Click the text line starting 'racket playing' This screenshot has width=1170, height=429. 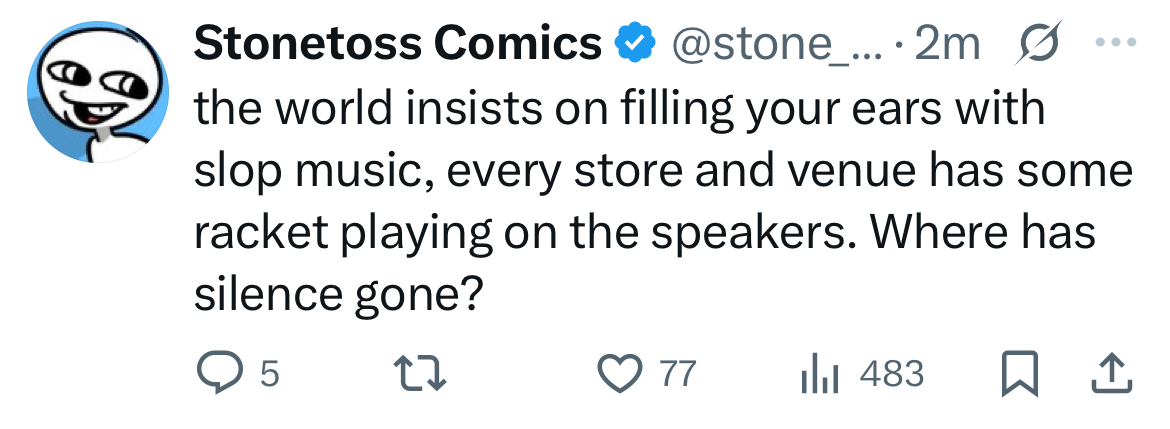point(644,233)
